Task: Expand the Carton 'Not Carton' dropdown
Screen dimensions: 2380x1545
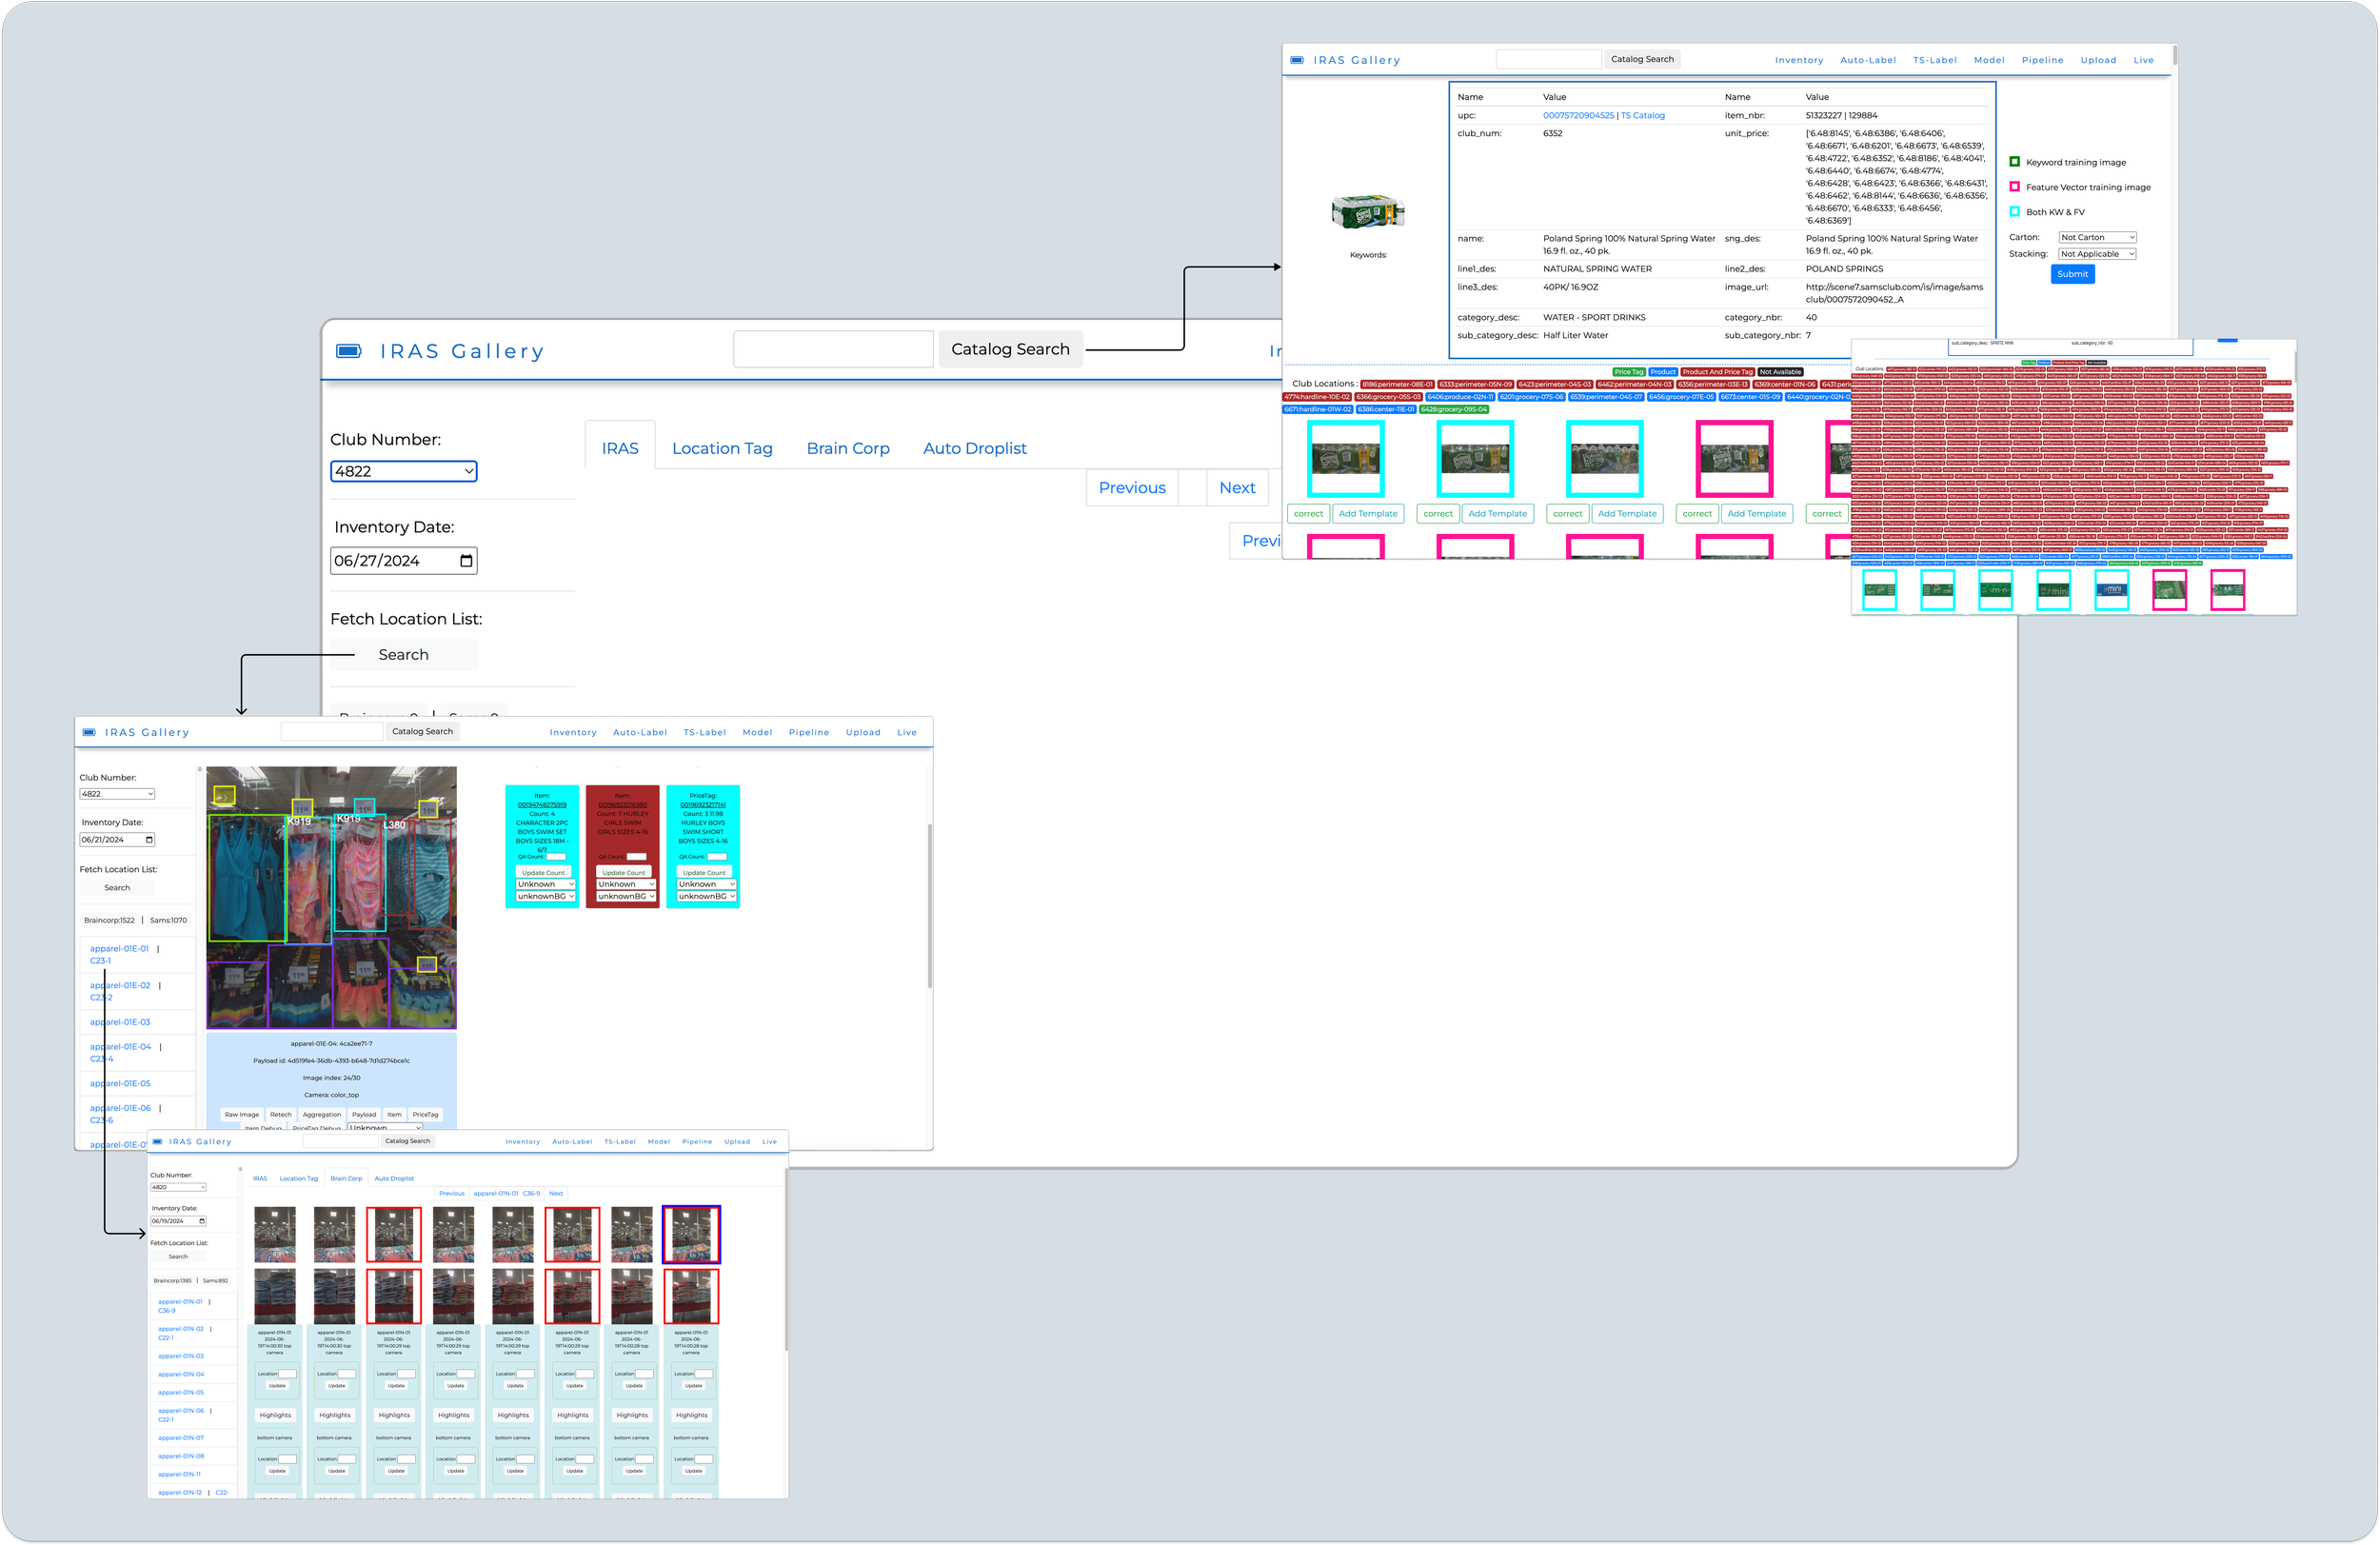Action: tap(2096, 238)
